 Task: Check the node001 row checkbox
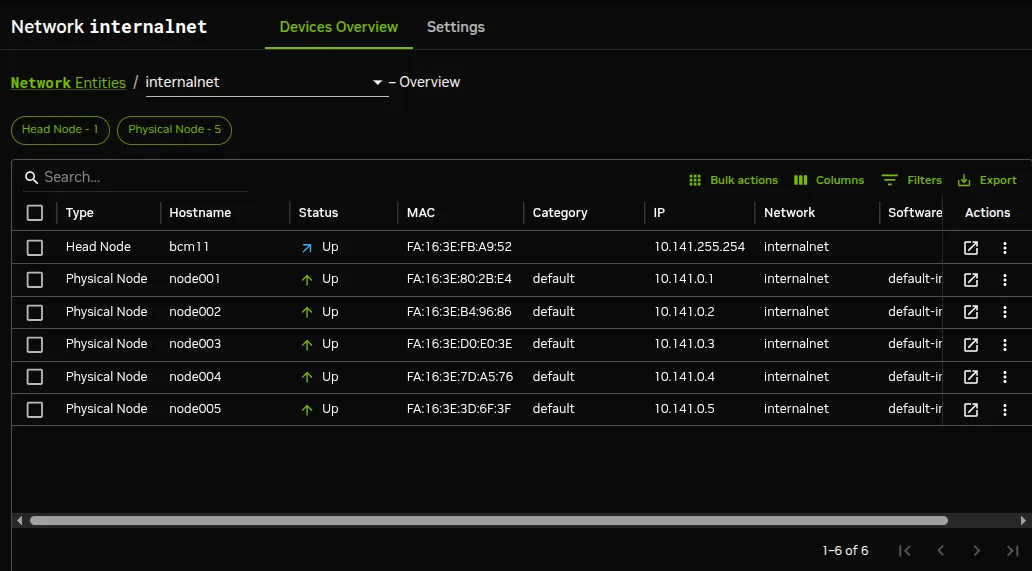pyautogui.click(x=35, y=280)
